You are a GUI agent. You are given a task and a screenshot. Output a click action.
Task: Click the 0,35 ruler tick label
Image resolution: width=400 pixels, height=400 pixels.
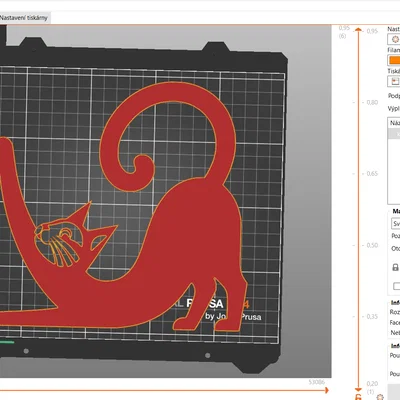click(372, 316)
